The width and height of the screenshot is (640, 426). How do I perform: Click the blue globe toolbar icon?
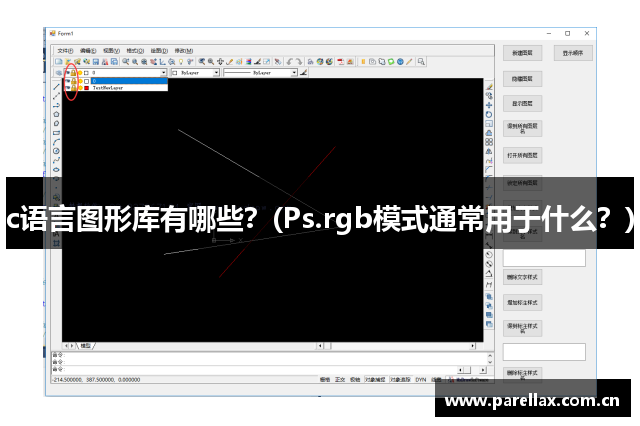[x=400, y=62]
